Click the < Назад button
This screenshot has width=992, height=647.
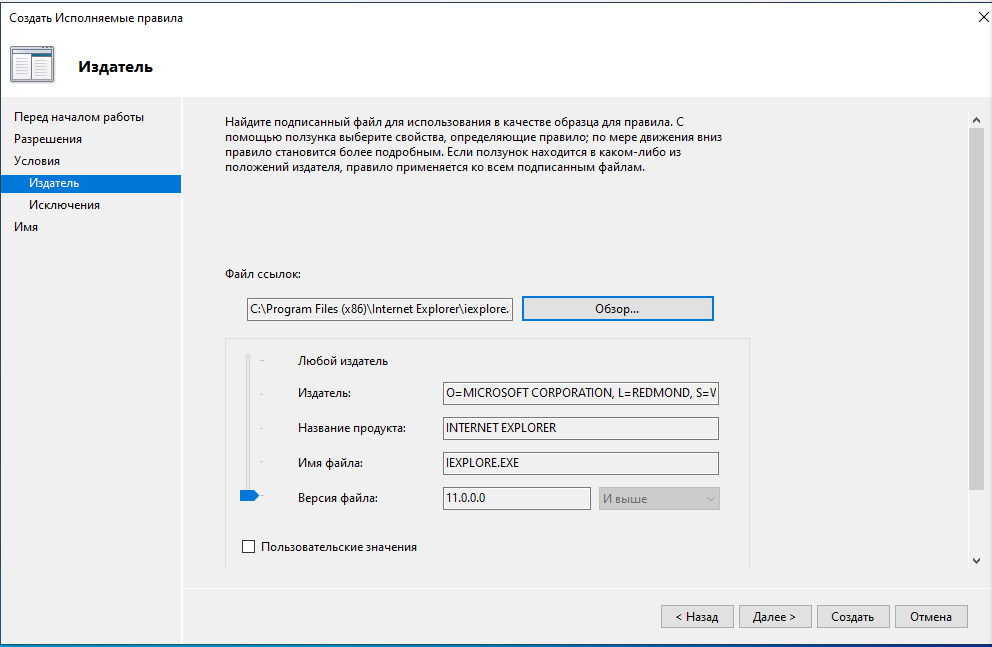pyautogui.click(x=697, y=617)
